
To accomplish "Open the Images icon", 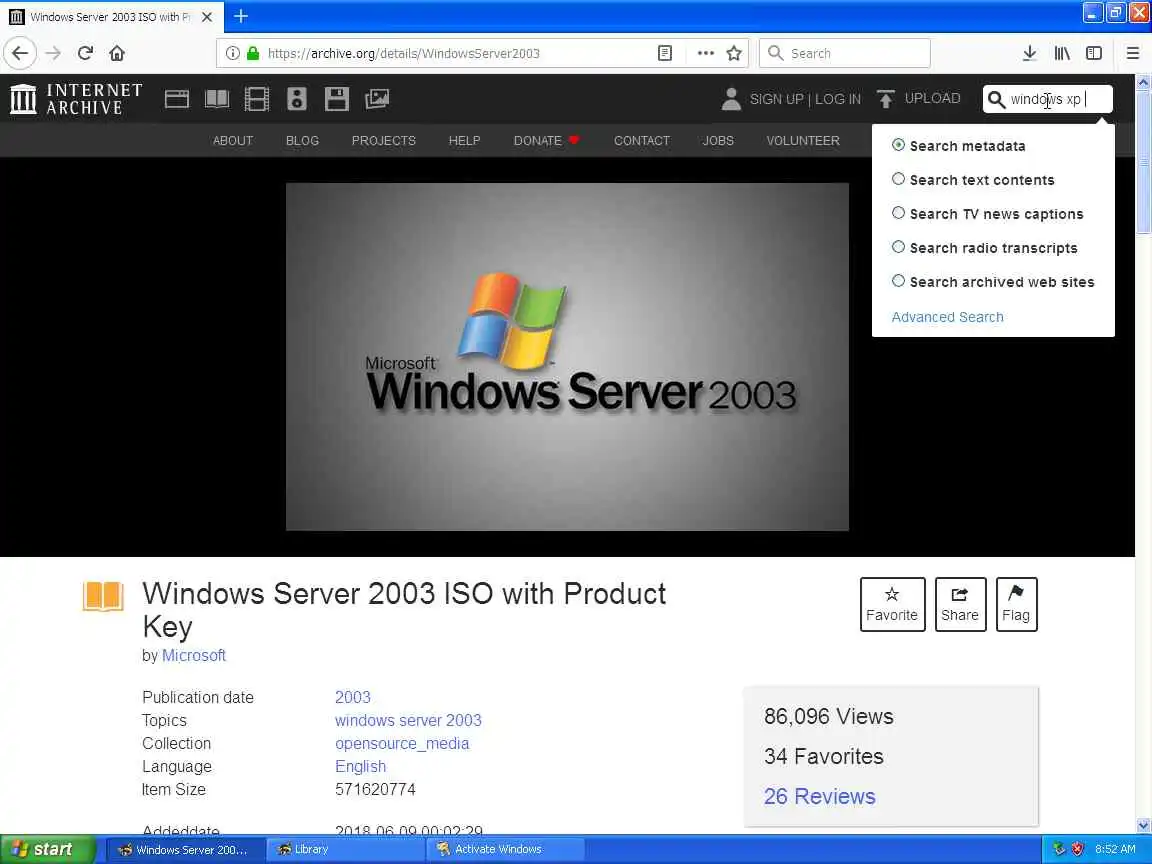I will (377, 98).
